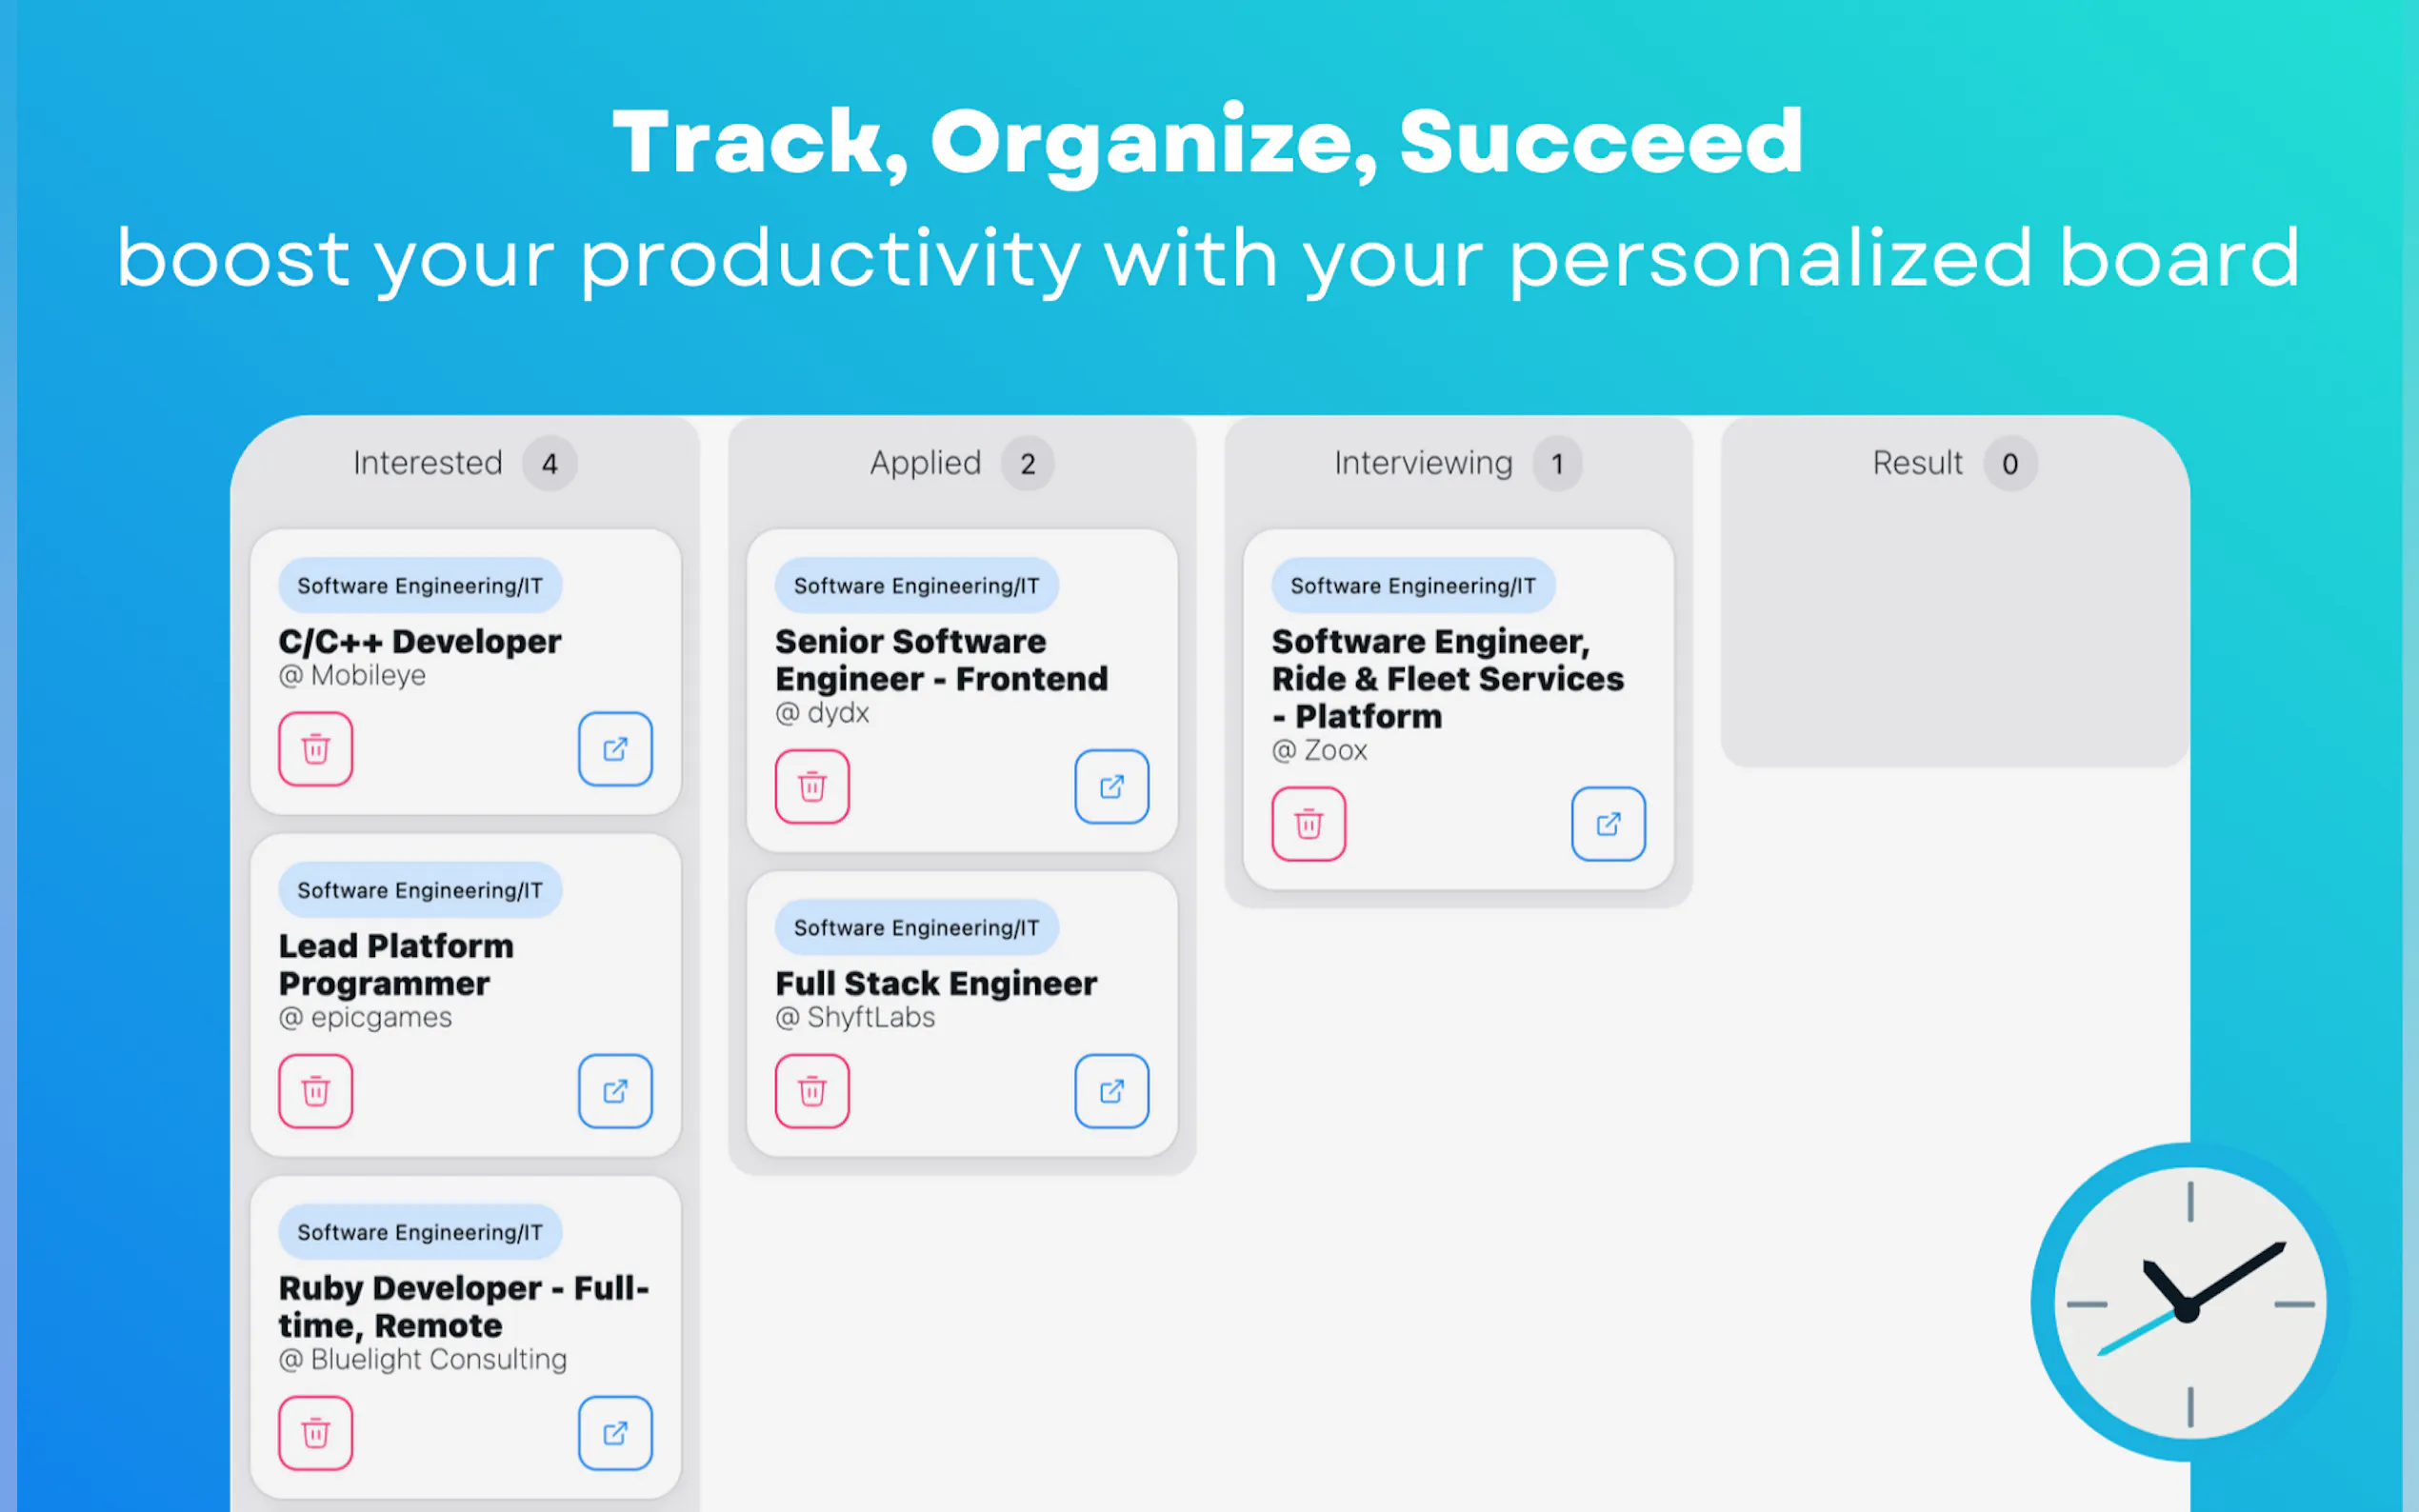Select the Interested column header
The width and height of the screenshot is (2419, 1512).
point(428,463)
